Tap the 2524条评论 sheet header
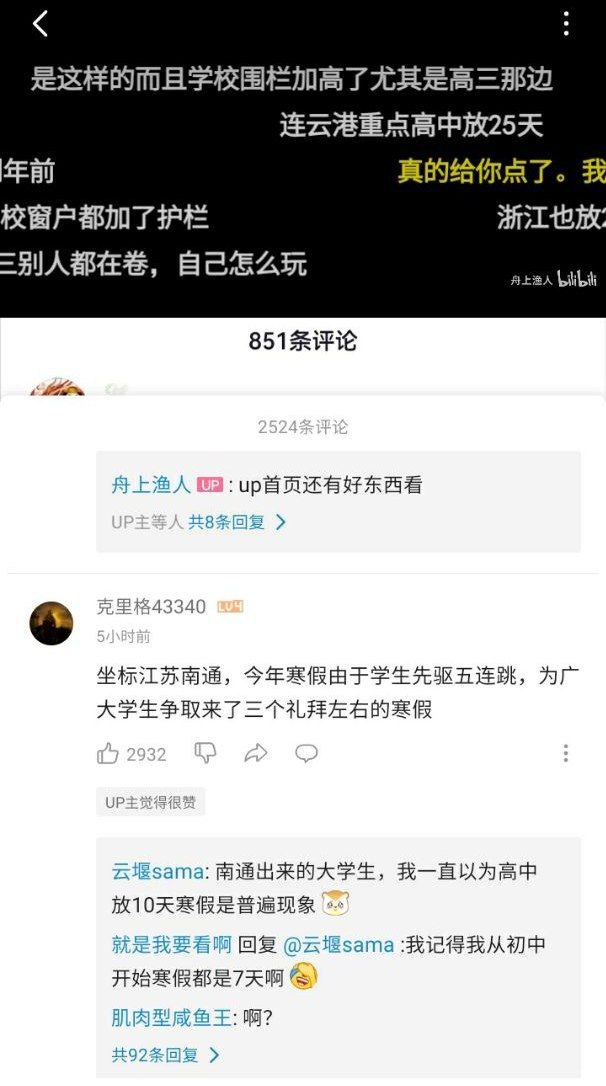This screenshot has width=606, height=1086. [303, 427]
